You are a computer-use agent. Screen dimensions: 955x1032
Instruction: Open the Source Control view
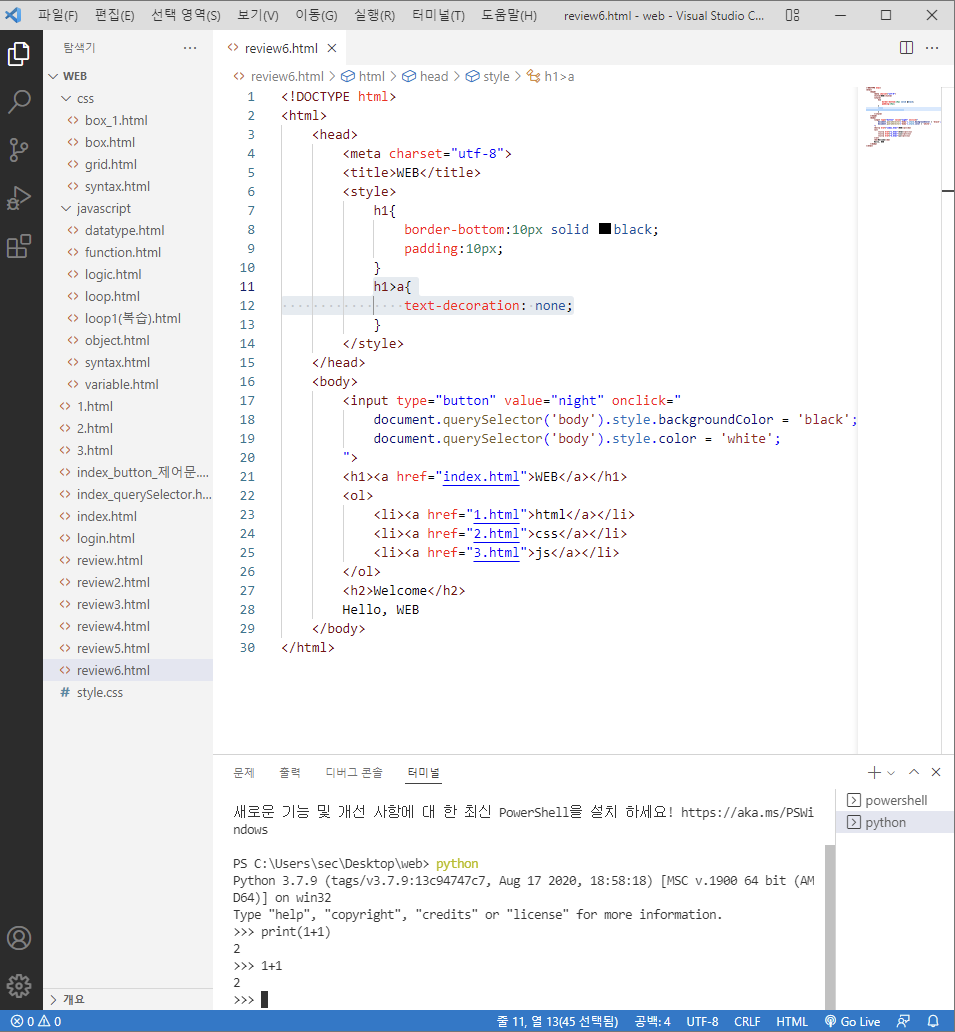(19, 150)
